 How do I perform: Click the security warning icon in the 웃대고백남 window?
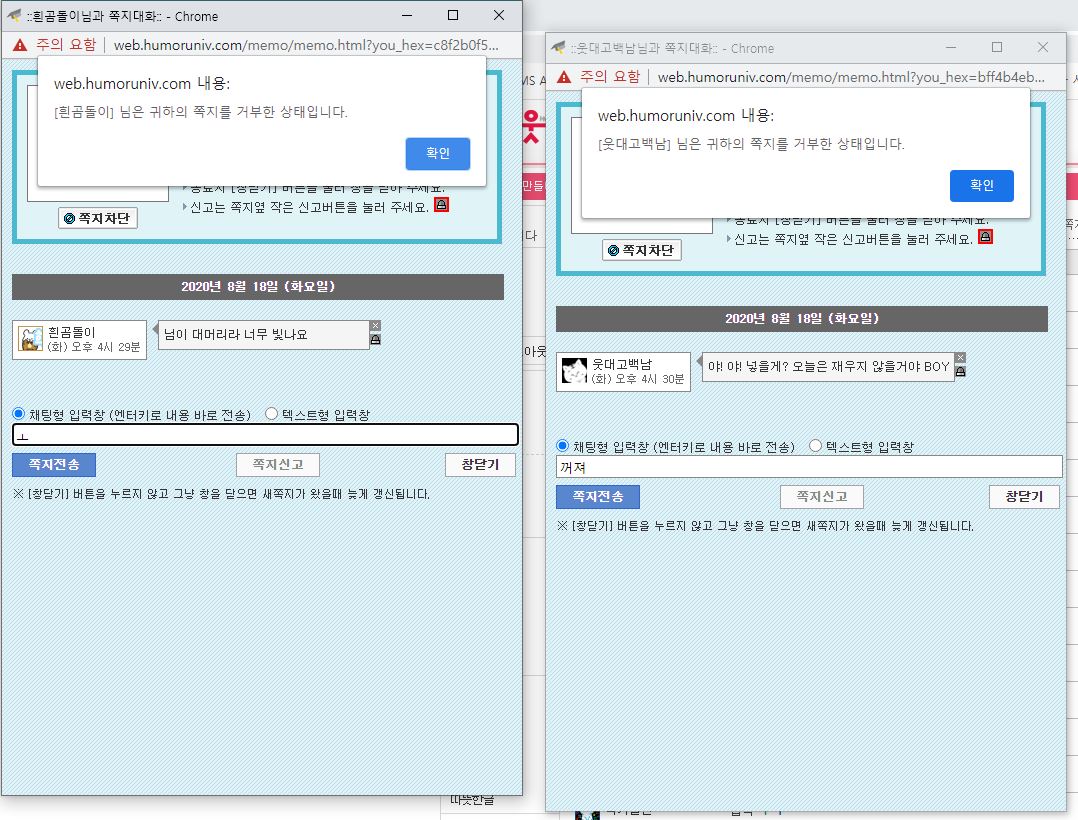coord(564,76)
